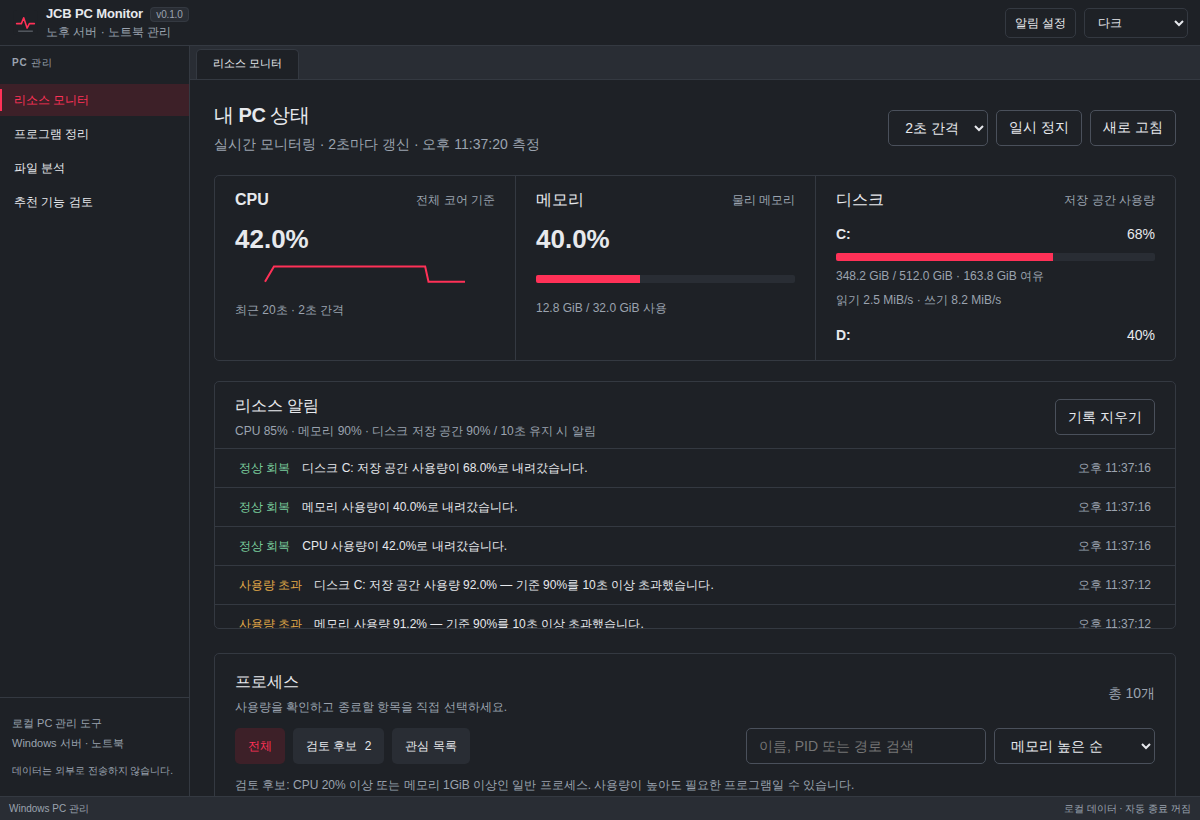Select the 디스크 C: 92.0% 사용량 초과 alert
The height and width of the screenshot is (820, 1200).
point(695,585)
